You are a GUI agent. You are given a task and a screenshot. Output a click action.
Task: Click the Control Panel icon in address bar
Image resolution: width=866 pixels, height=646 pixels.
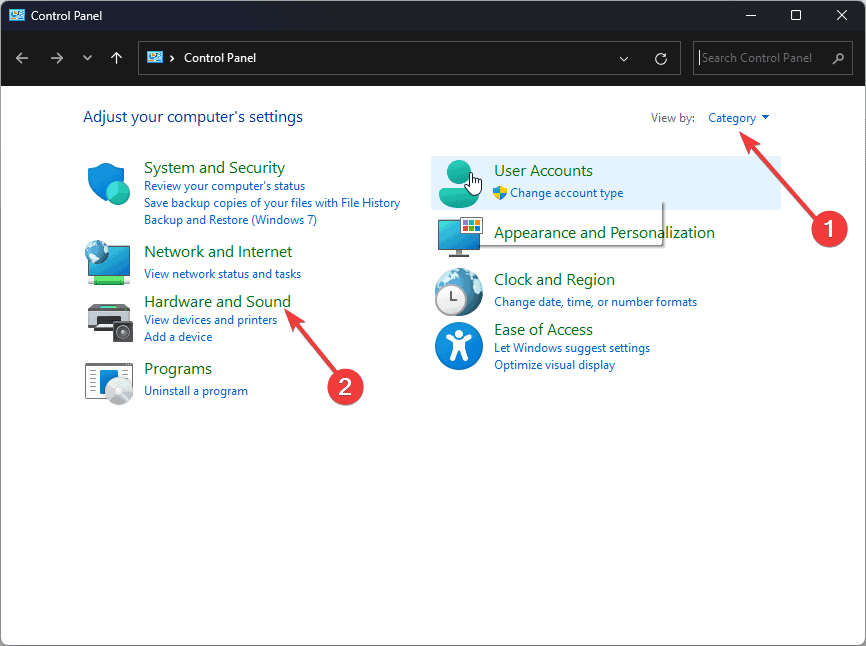tap(155, 57)
